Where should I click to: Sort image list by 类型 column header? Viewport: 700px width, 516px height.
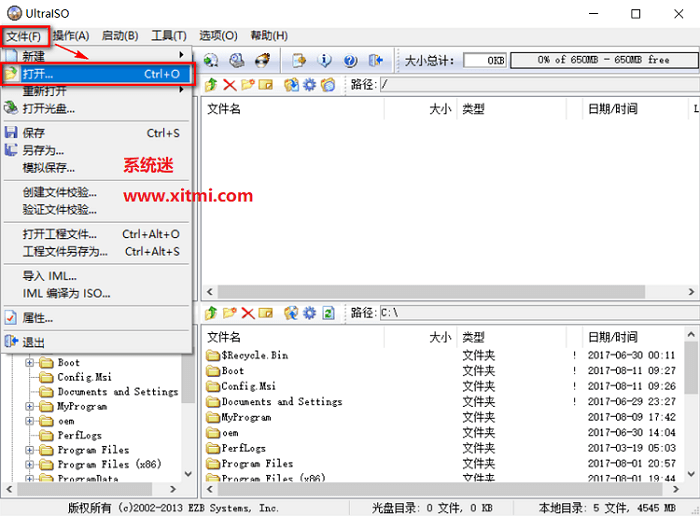(x=512, y=108)
